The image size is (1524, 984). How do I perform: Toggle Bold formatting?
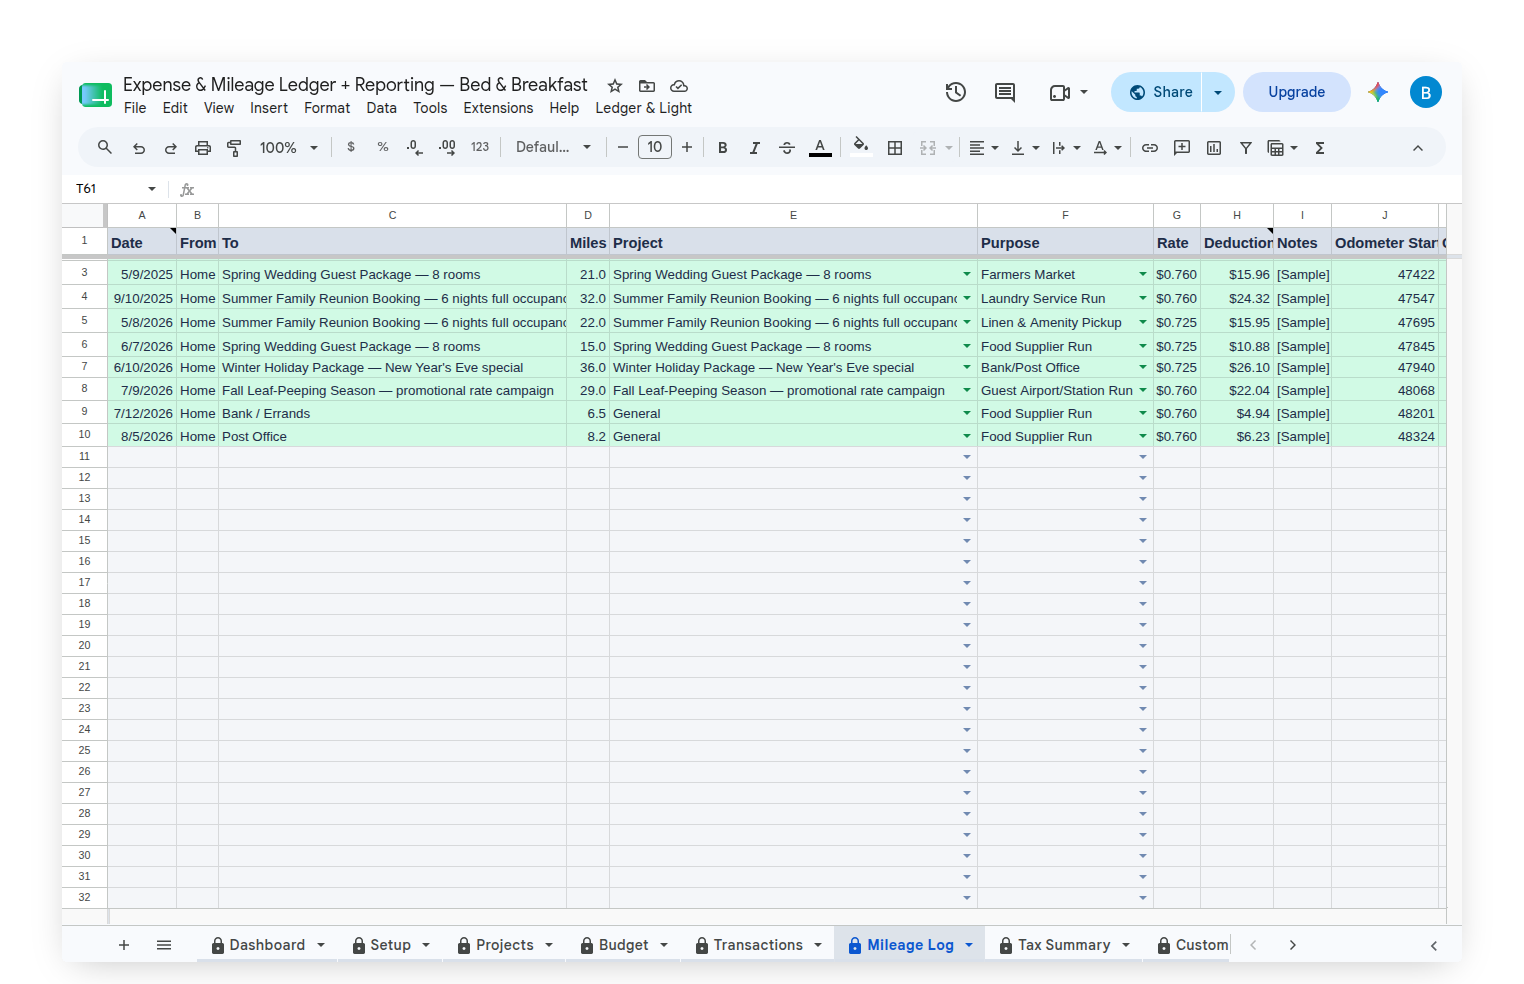point(723,148)
